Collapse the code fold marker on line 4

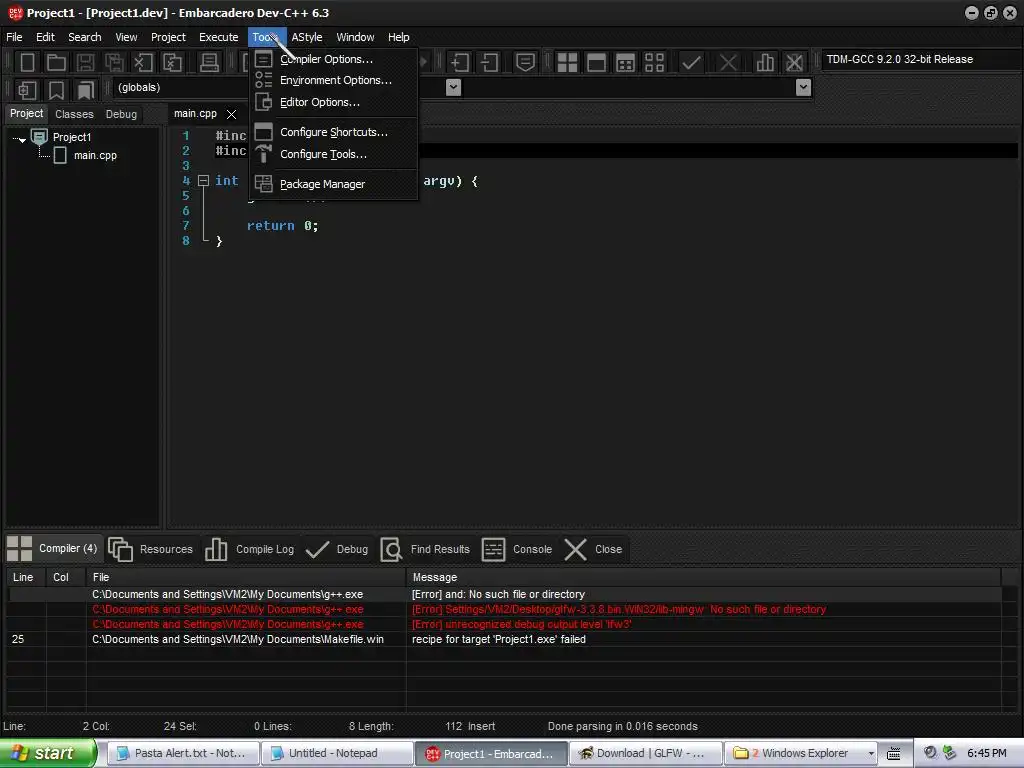click(x=204, y=180)
